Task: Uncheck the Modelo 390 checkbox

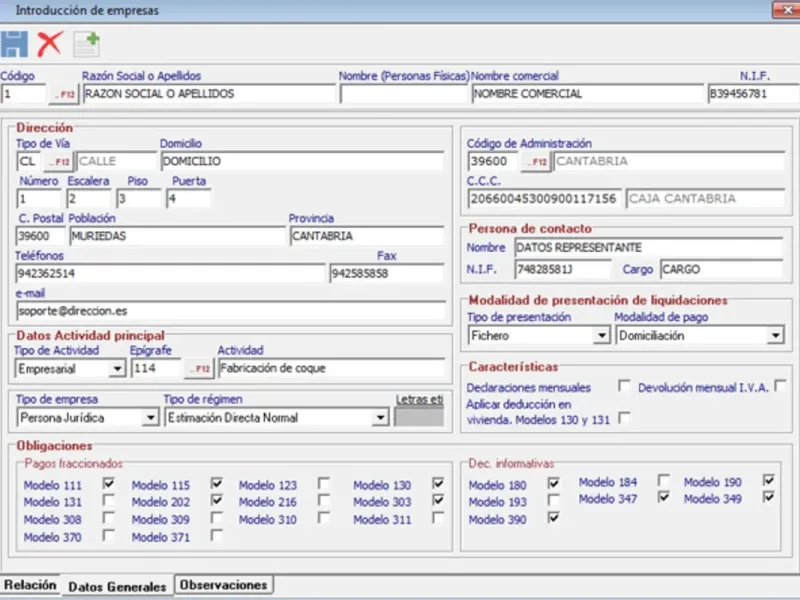Action: 553,518
